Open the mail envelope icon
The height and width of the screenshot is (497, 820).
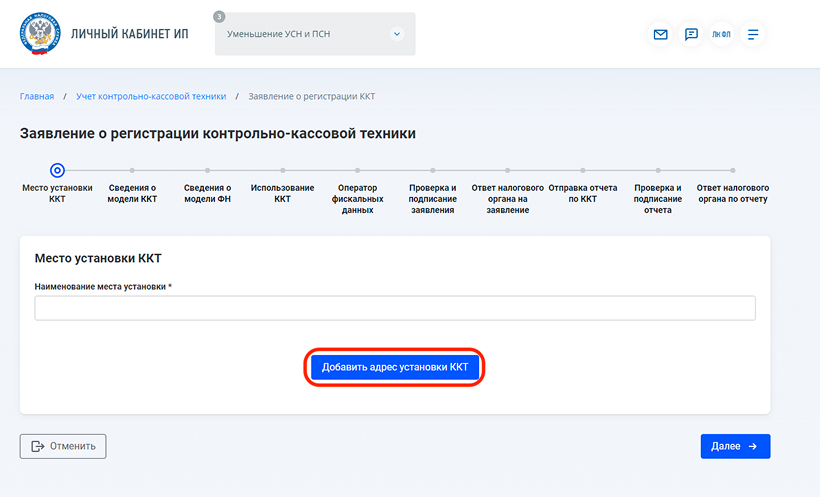660,34
